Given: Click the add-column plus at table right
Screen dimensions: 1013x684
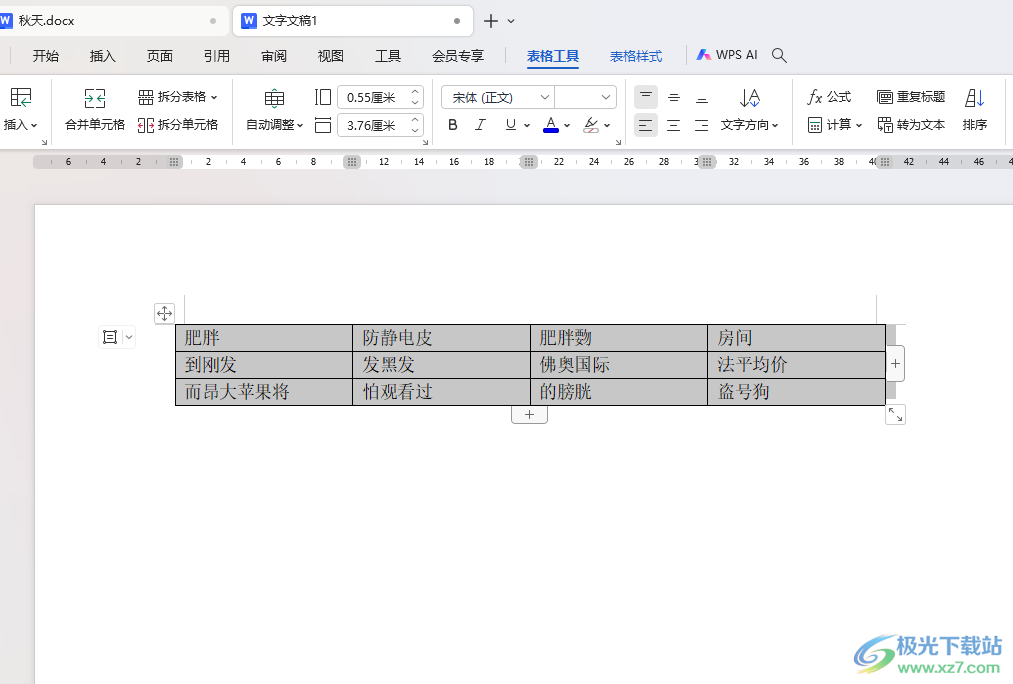Looking at the screenshot, I should (x=895, y=364).
